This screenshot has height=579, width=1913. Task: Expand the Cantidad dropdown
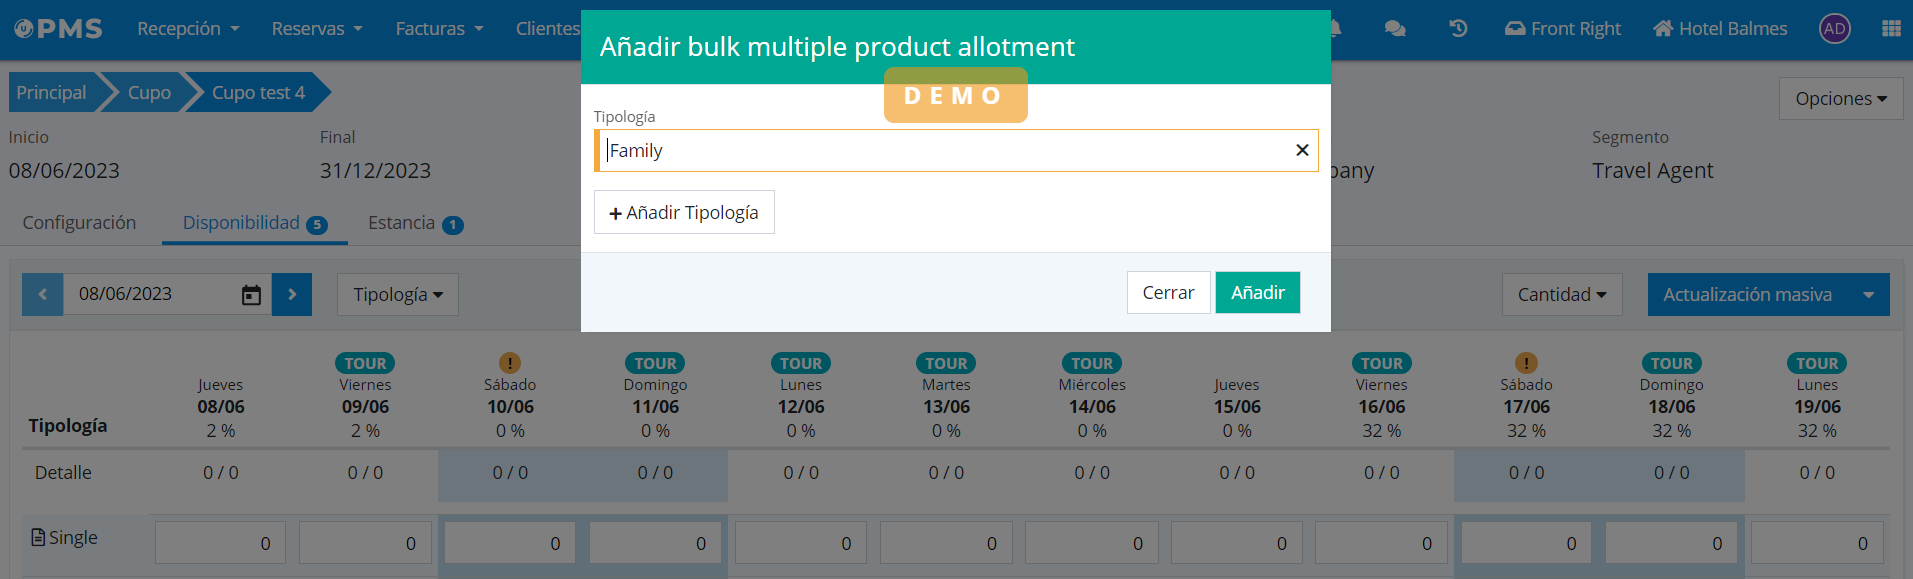point(1561,294)
